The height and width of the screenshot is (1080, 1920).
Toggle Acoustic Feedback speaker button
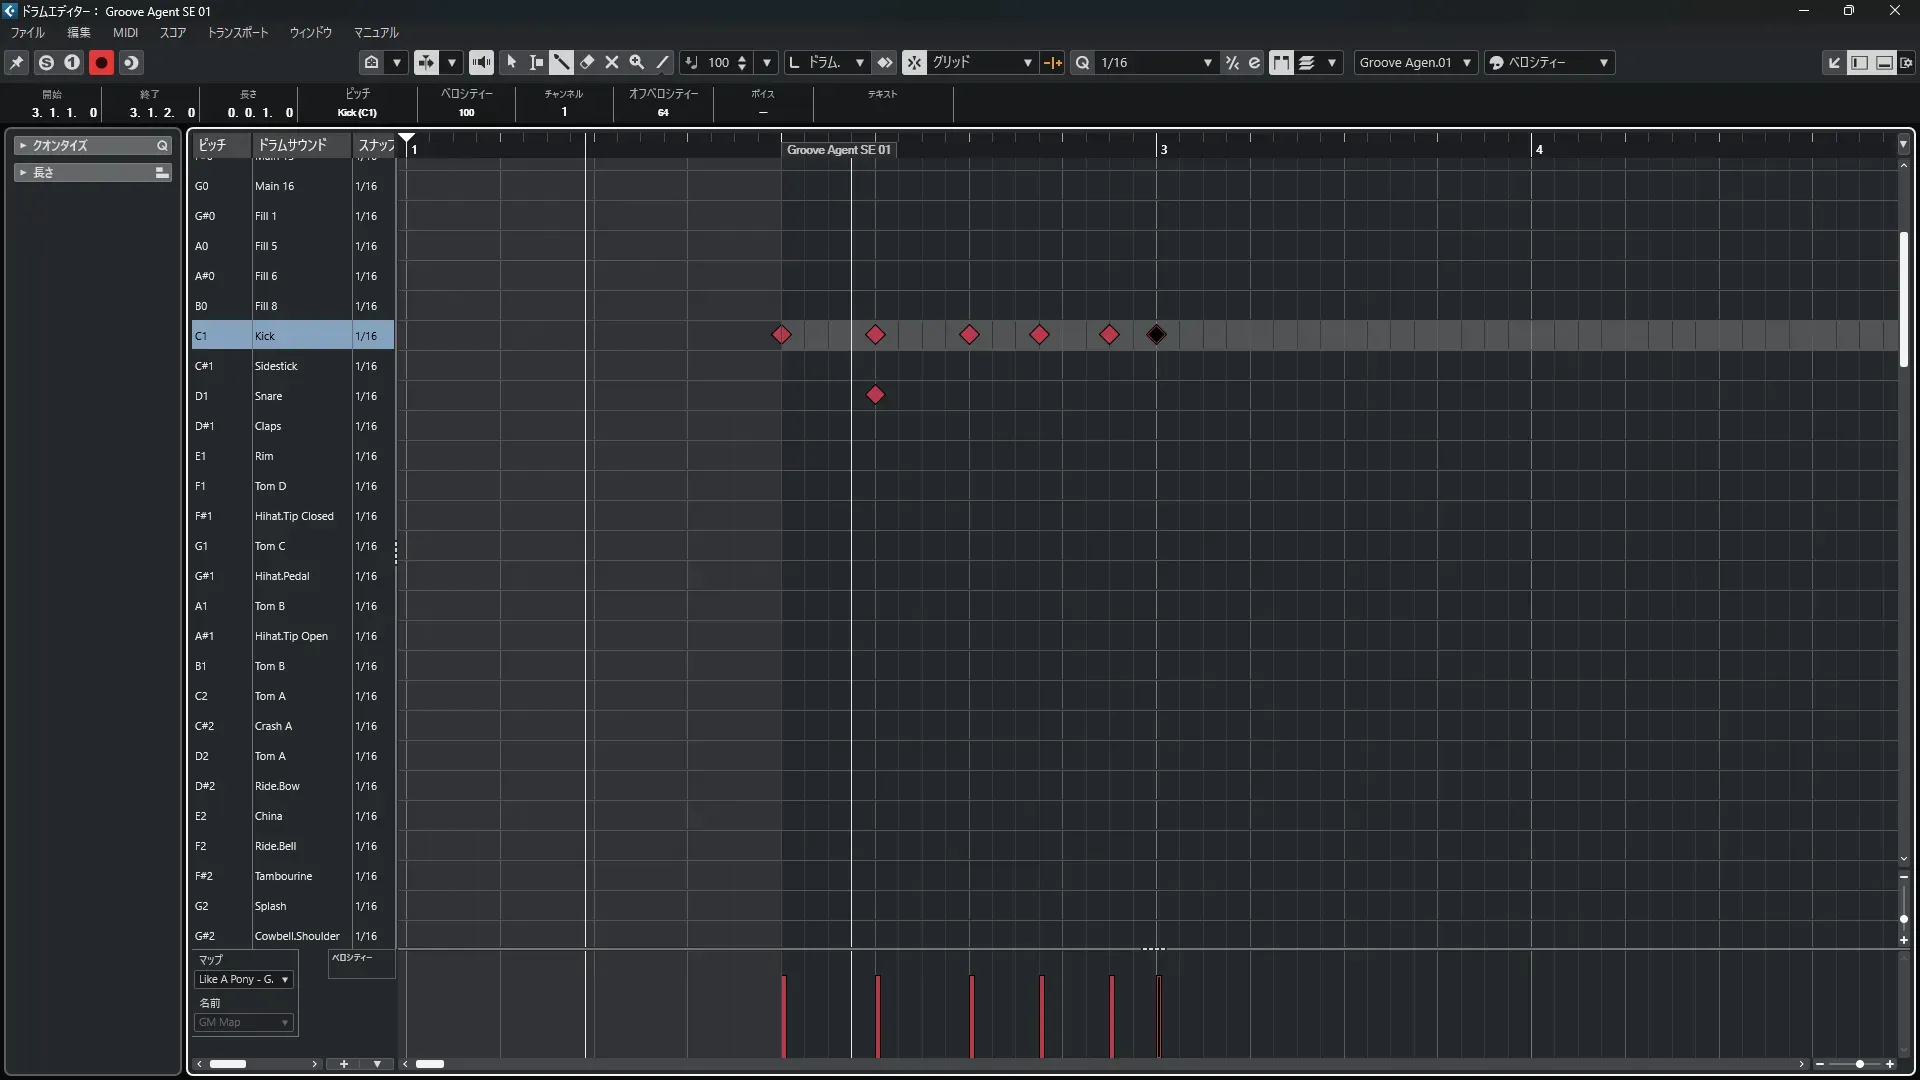coord(481,62)
